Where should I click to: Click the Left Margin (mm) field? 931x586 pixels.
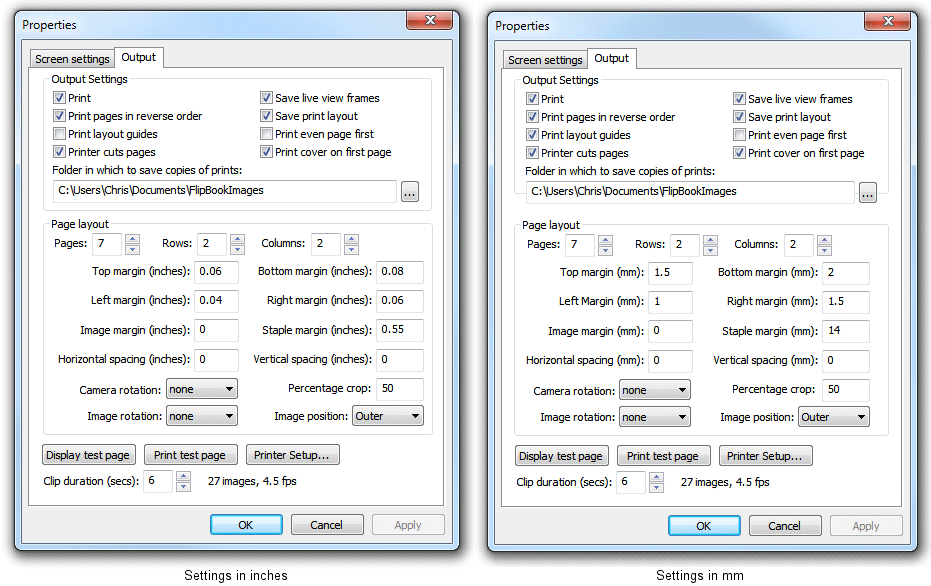[x=670, y=302]
